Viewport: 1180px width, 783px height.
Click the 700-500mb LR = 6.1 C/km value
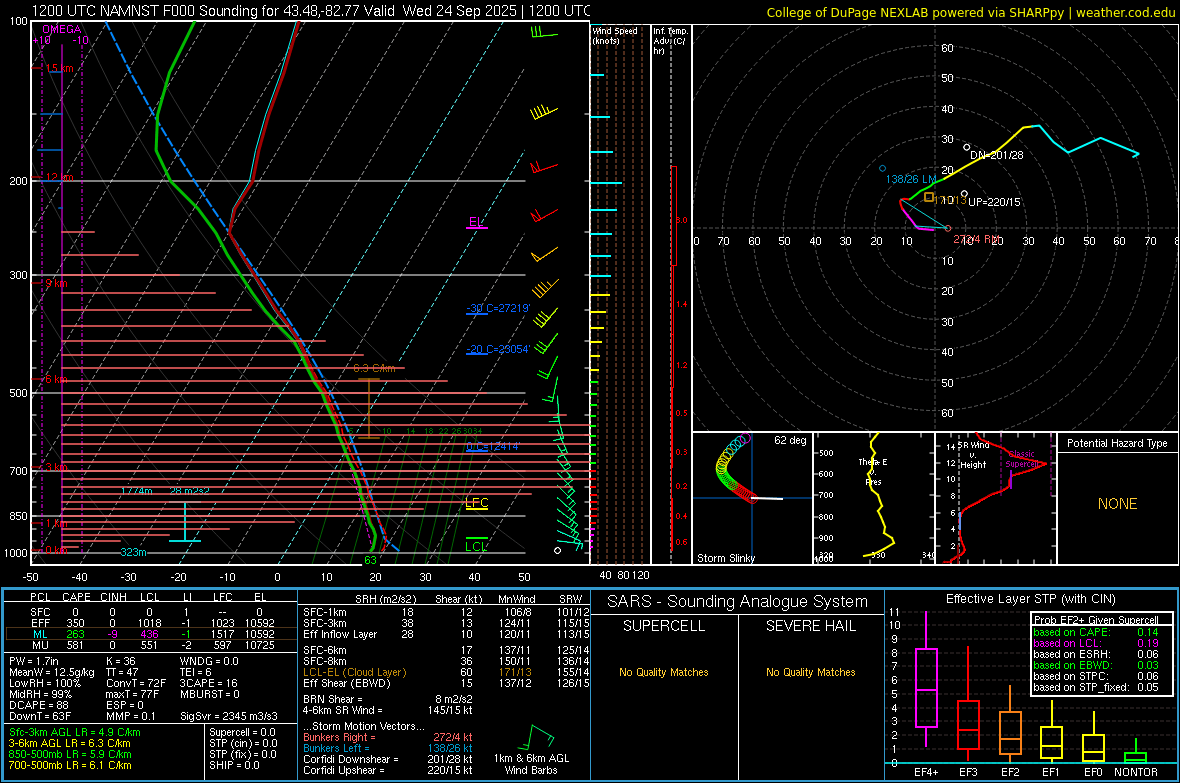[x=70, y=765]
